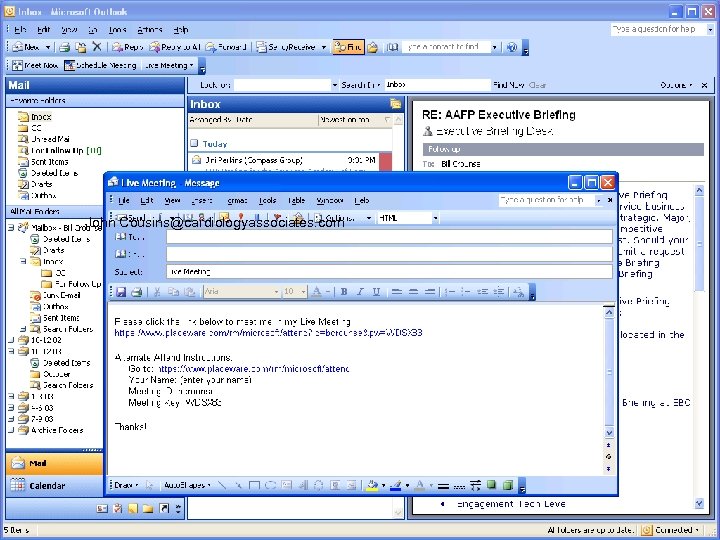The width and height of the screenshot is (720, 540).
Task: Click the Delete X icon in Outlook toolbar
Action: [96, 47]
